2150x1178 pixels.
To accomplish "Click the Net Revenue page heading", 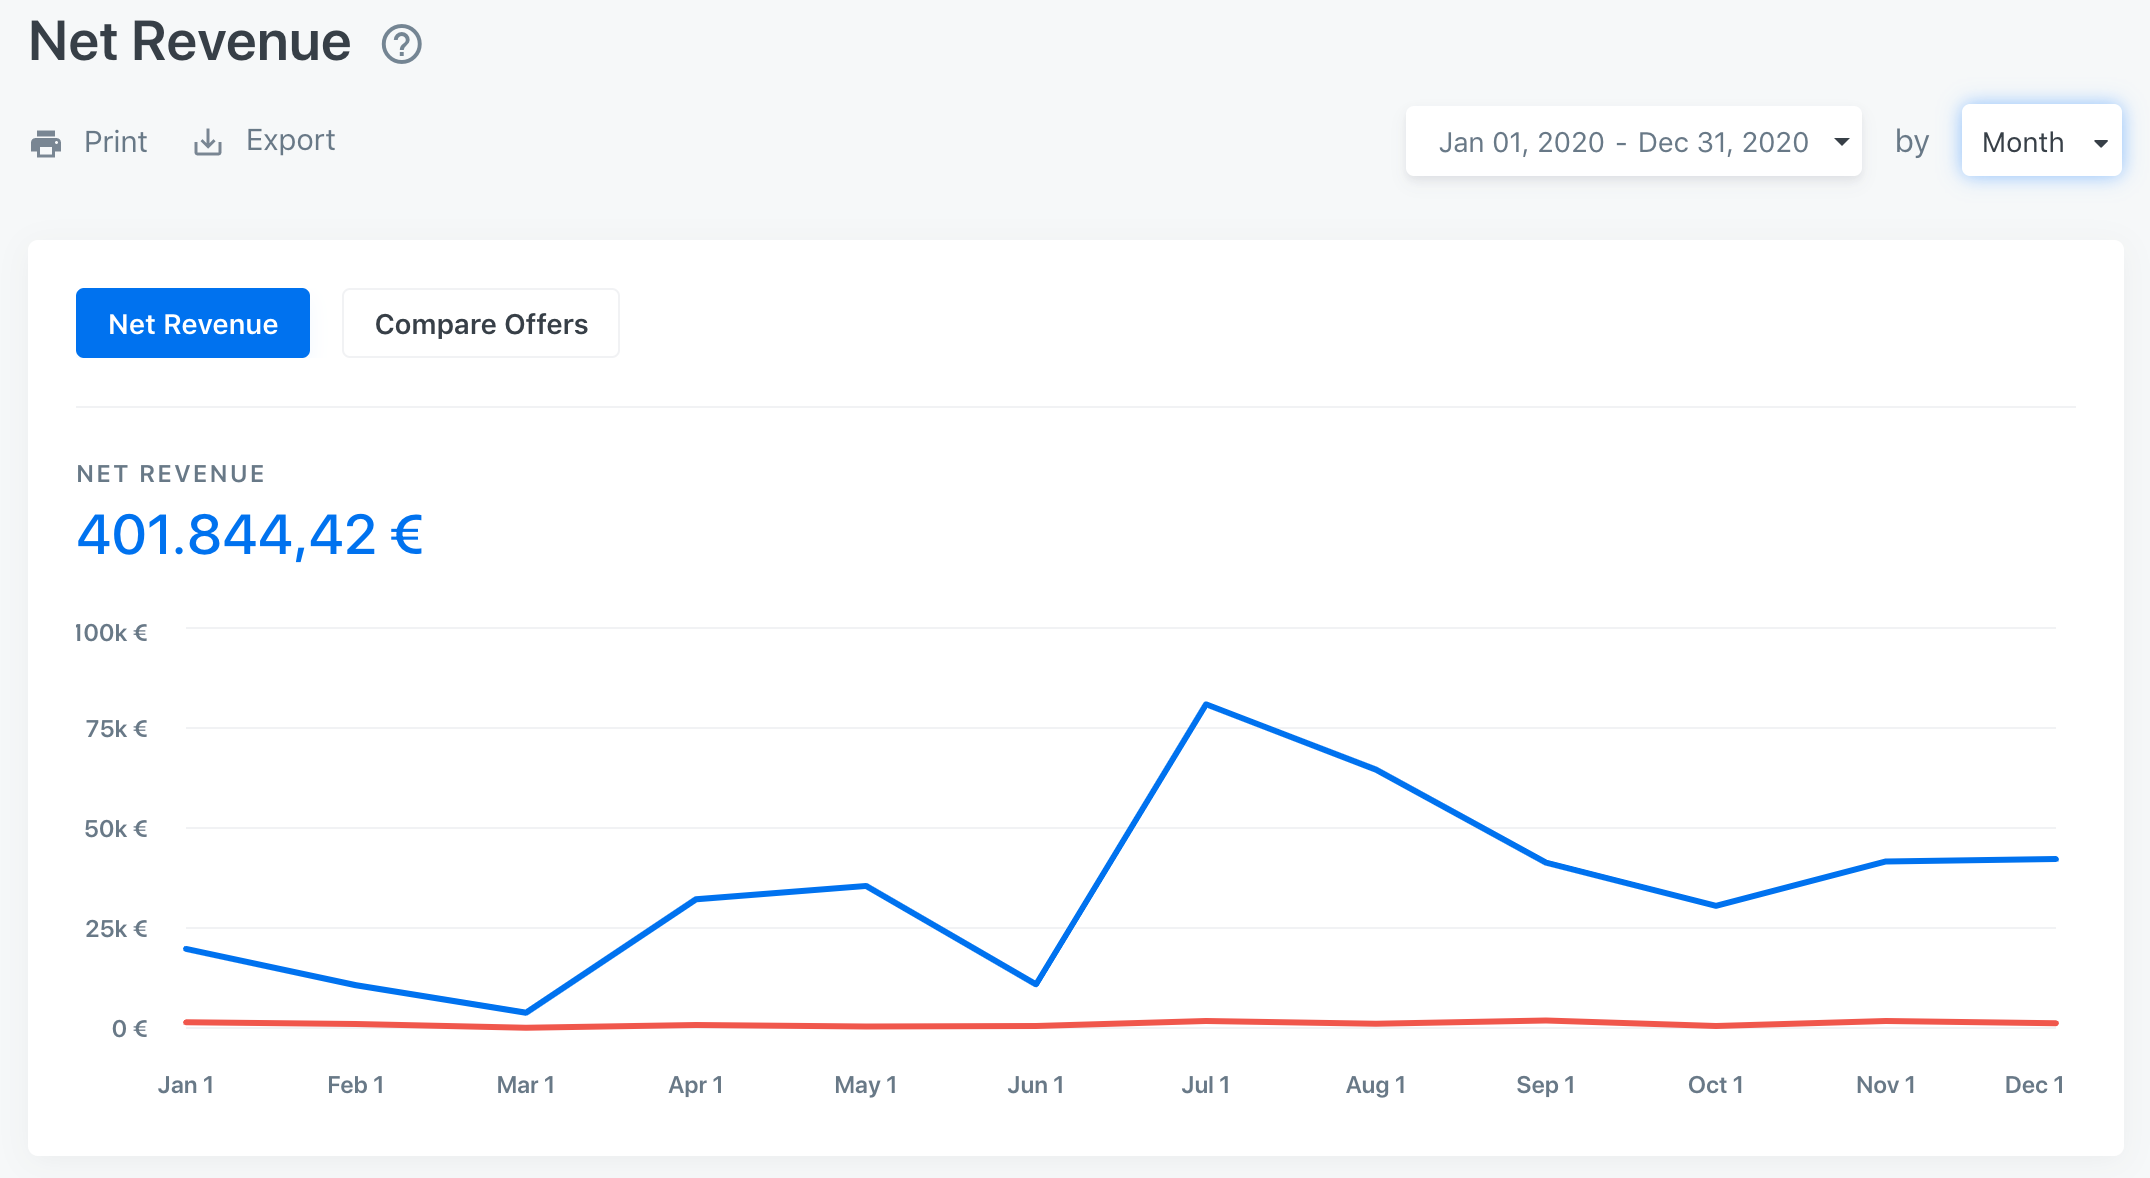I will 190,42.
